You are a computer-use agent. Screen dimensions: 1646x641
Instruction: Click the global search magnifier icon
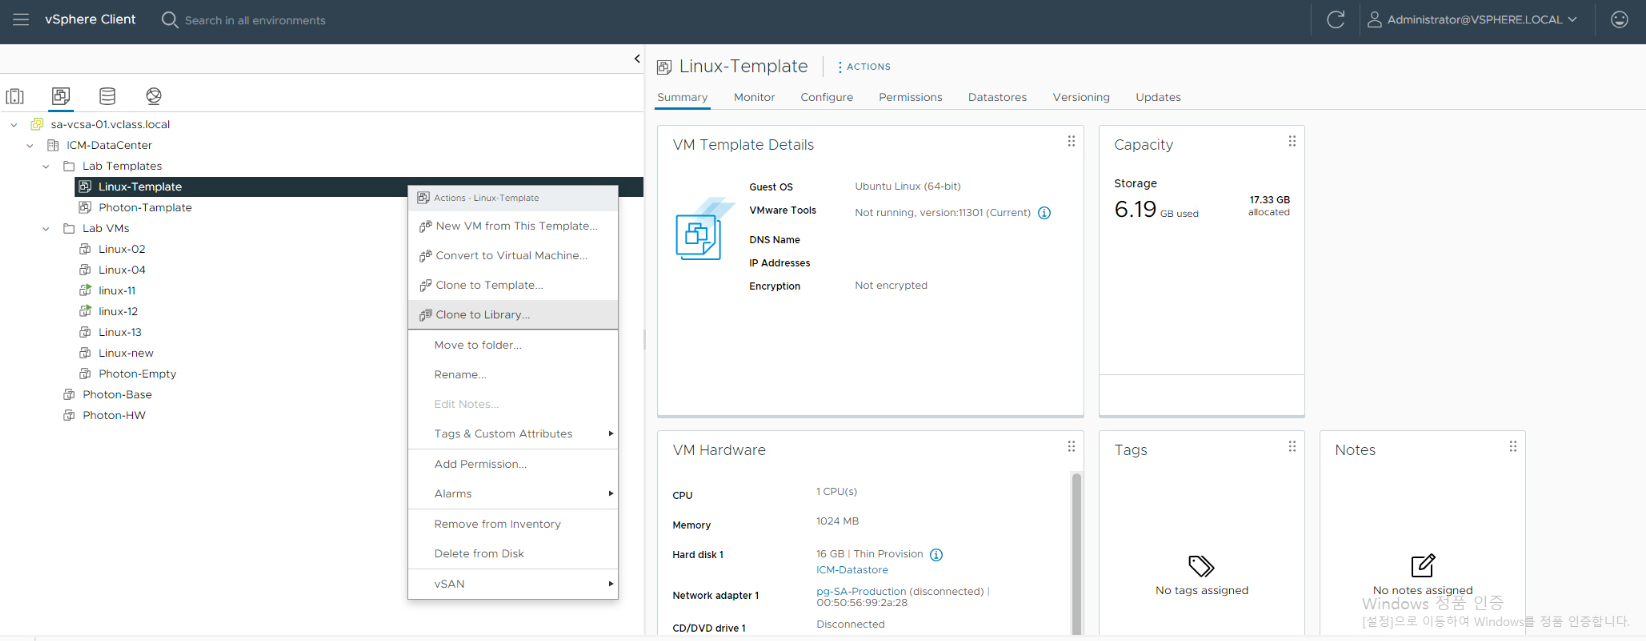coord(170,20)
